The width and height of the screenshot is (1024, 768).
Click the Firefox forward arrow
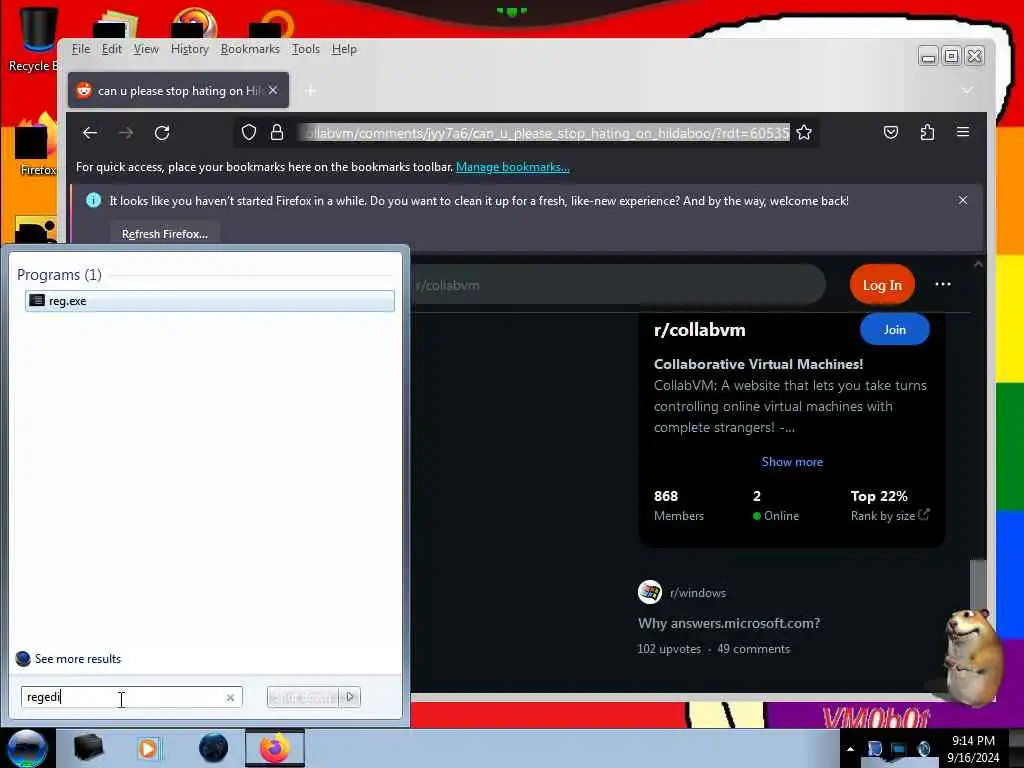[125, 133]
